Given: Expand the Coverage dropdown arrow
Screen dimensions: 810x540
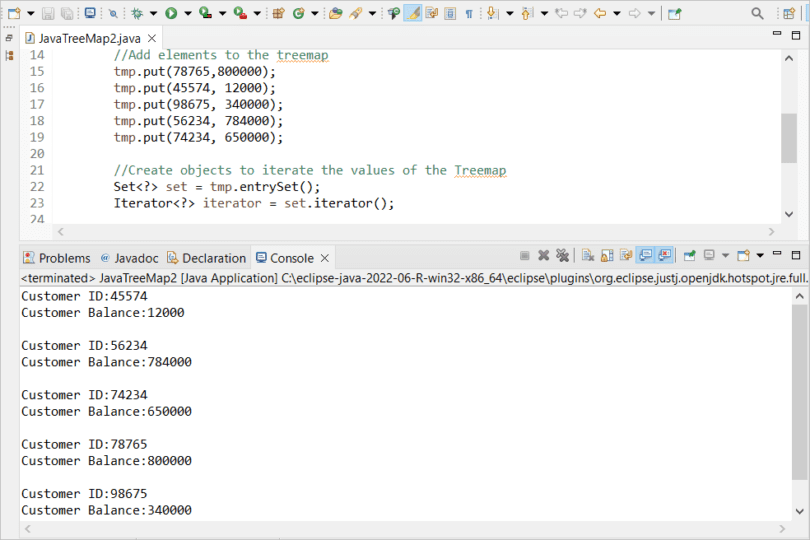Looking at the screenshot, I should click(x=222, y=13).
